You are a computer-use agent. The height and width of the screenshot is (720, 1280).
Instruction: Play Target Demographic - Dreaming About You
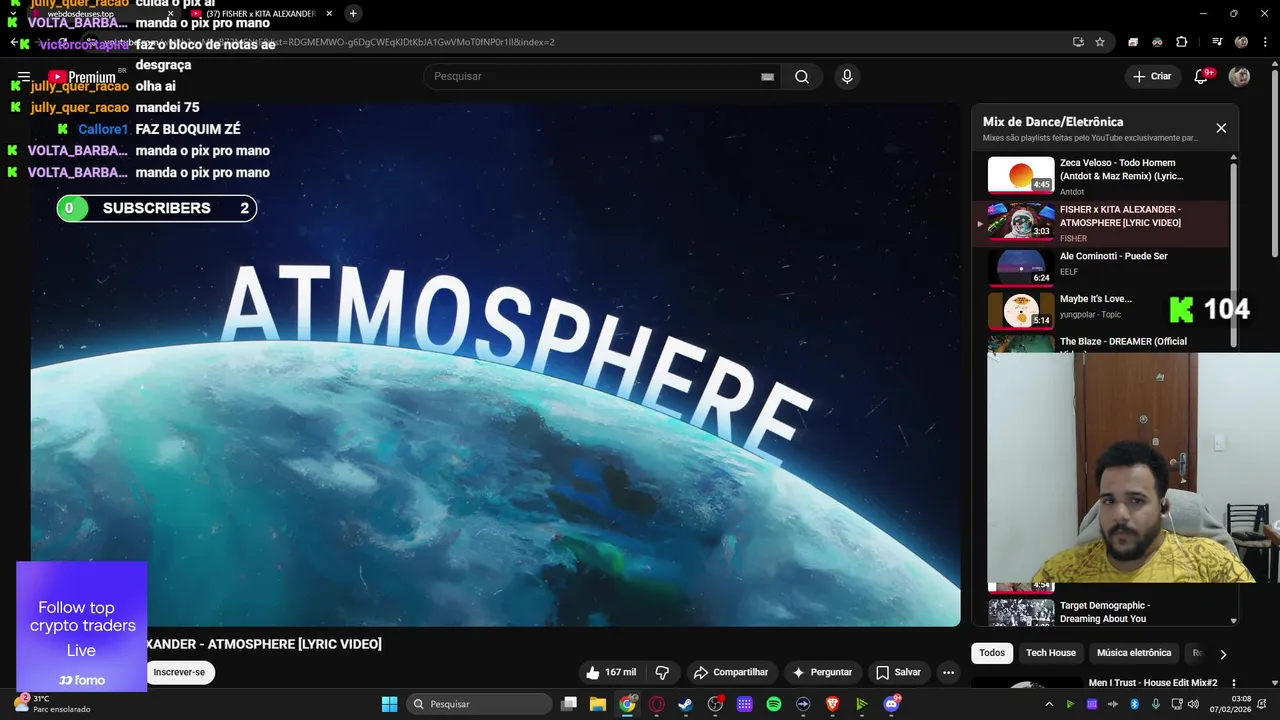(x=1103, y=611)
